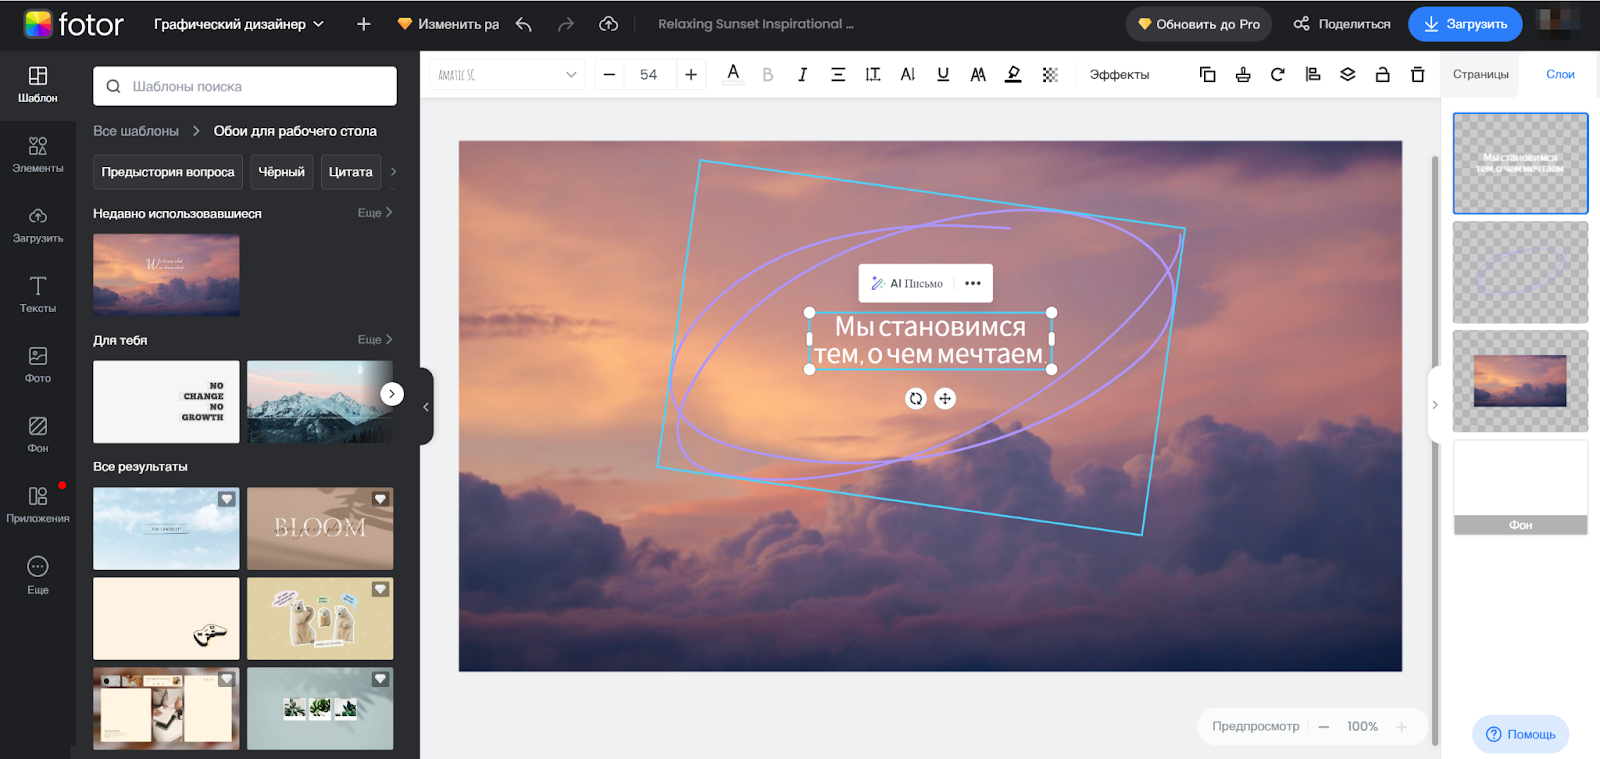Expand the Графический дизайнер dropdown
This screenshot has height=759, width=1600.
click(x=239, y=24)
